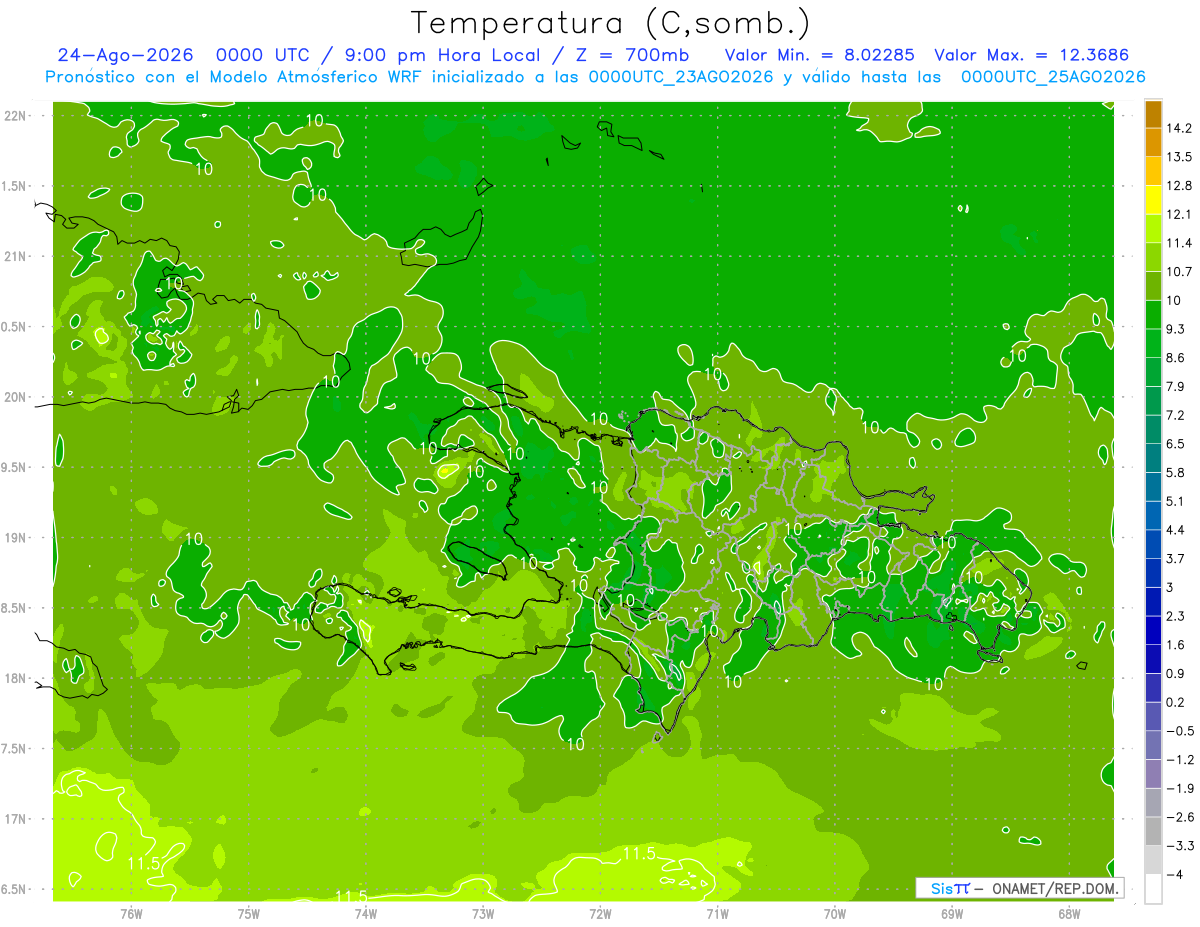Select 'Valor Min. = 8.02285' text

[819, 55]
